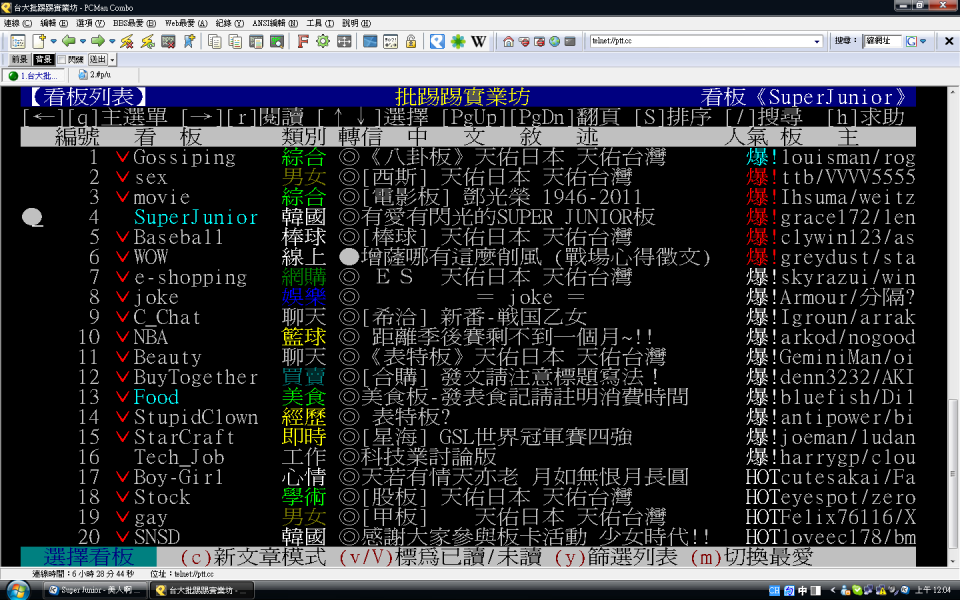
Task: Open the address bar dropdown arrow
Action: [x=817, y=42]
